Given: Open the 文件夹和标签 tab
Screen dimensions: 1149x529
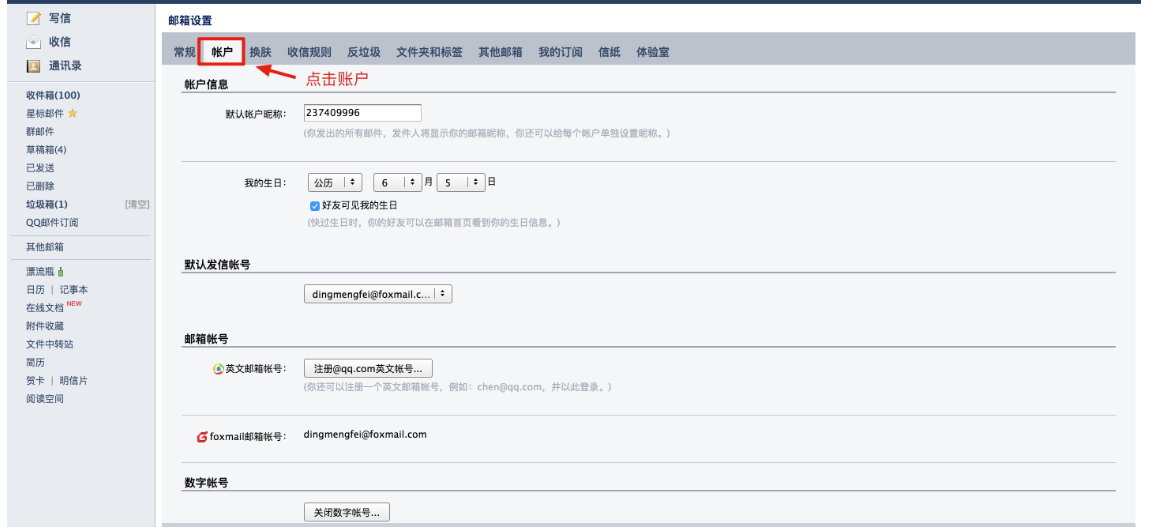Looking at the screenshot, I should coord(429,52).
